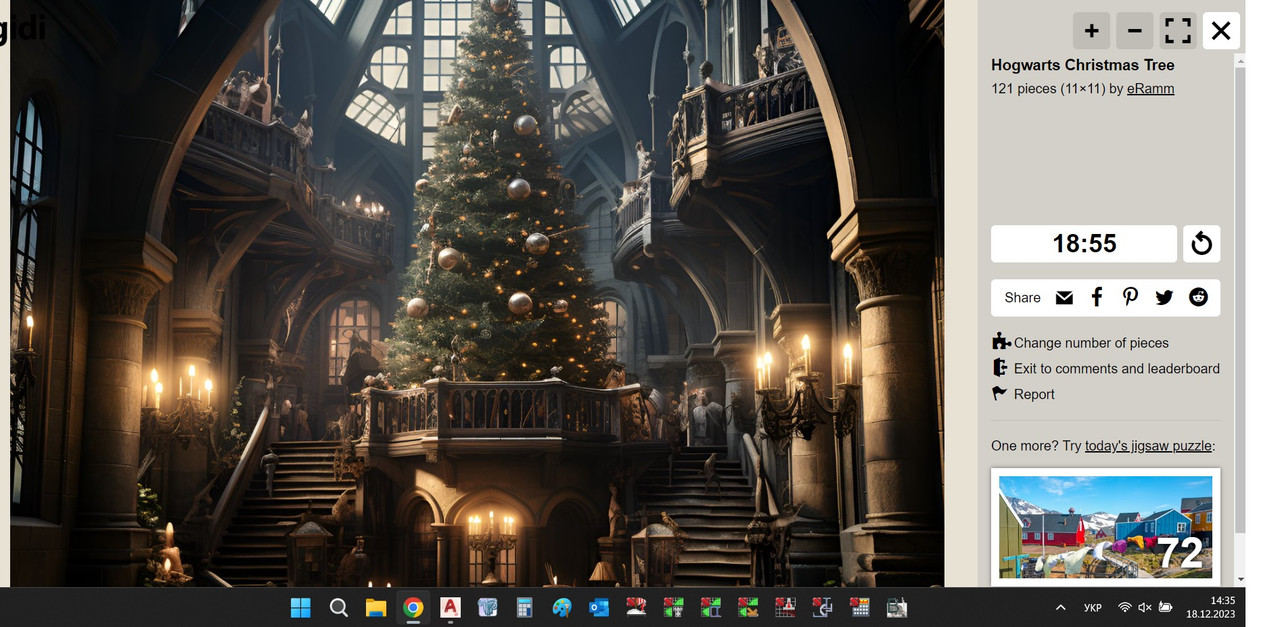Click the Share label
This screenshot has width=1280, height=627.
[x=1022, y=298]
